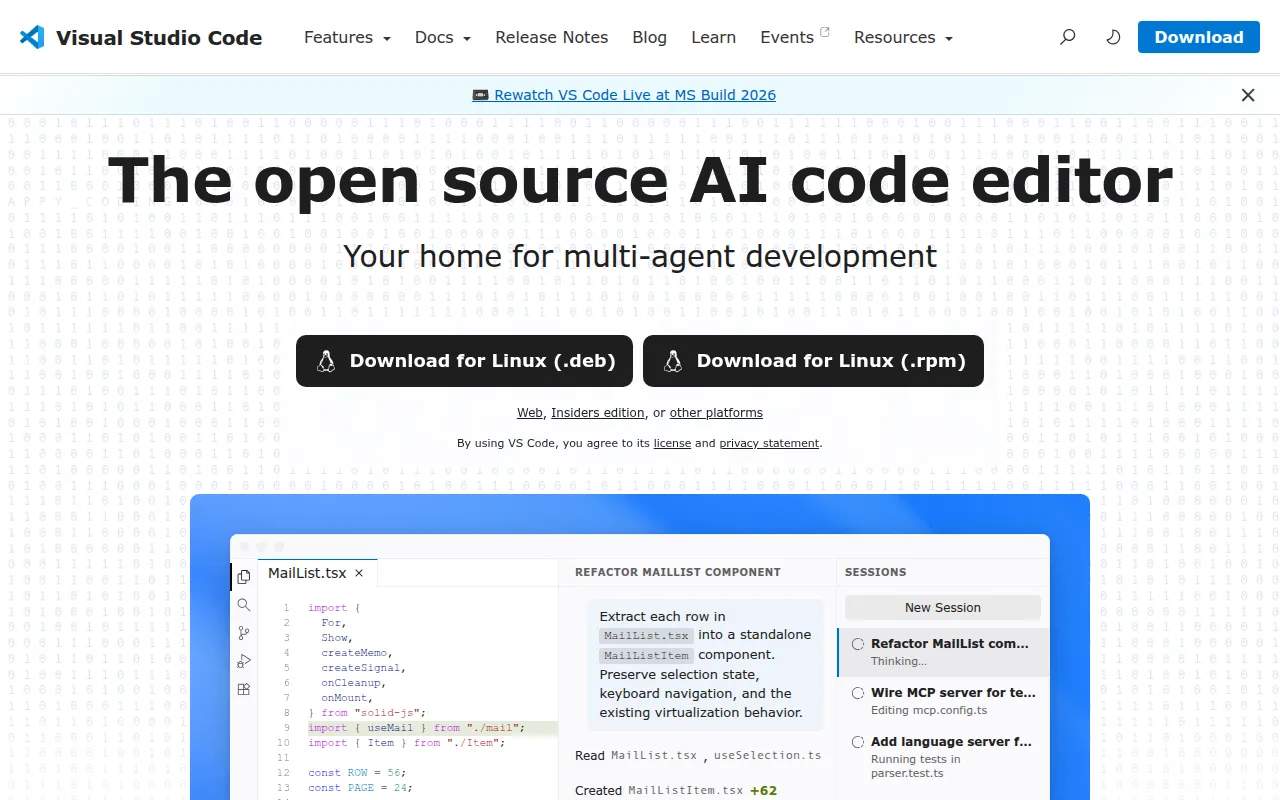Open the Insiders edition link
This screenshot has width=1280, height=800.
pyautogui.click(x=598, y=413)
